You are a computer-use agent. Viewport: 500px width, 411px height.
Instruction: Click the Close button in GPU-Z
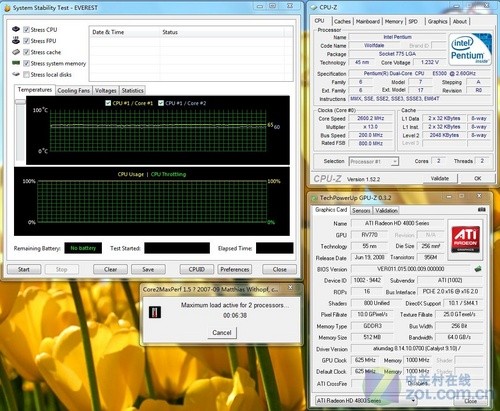(470, 401)
